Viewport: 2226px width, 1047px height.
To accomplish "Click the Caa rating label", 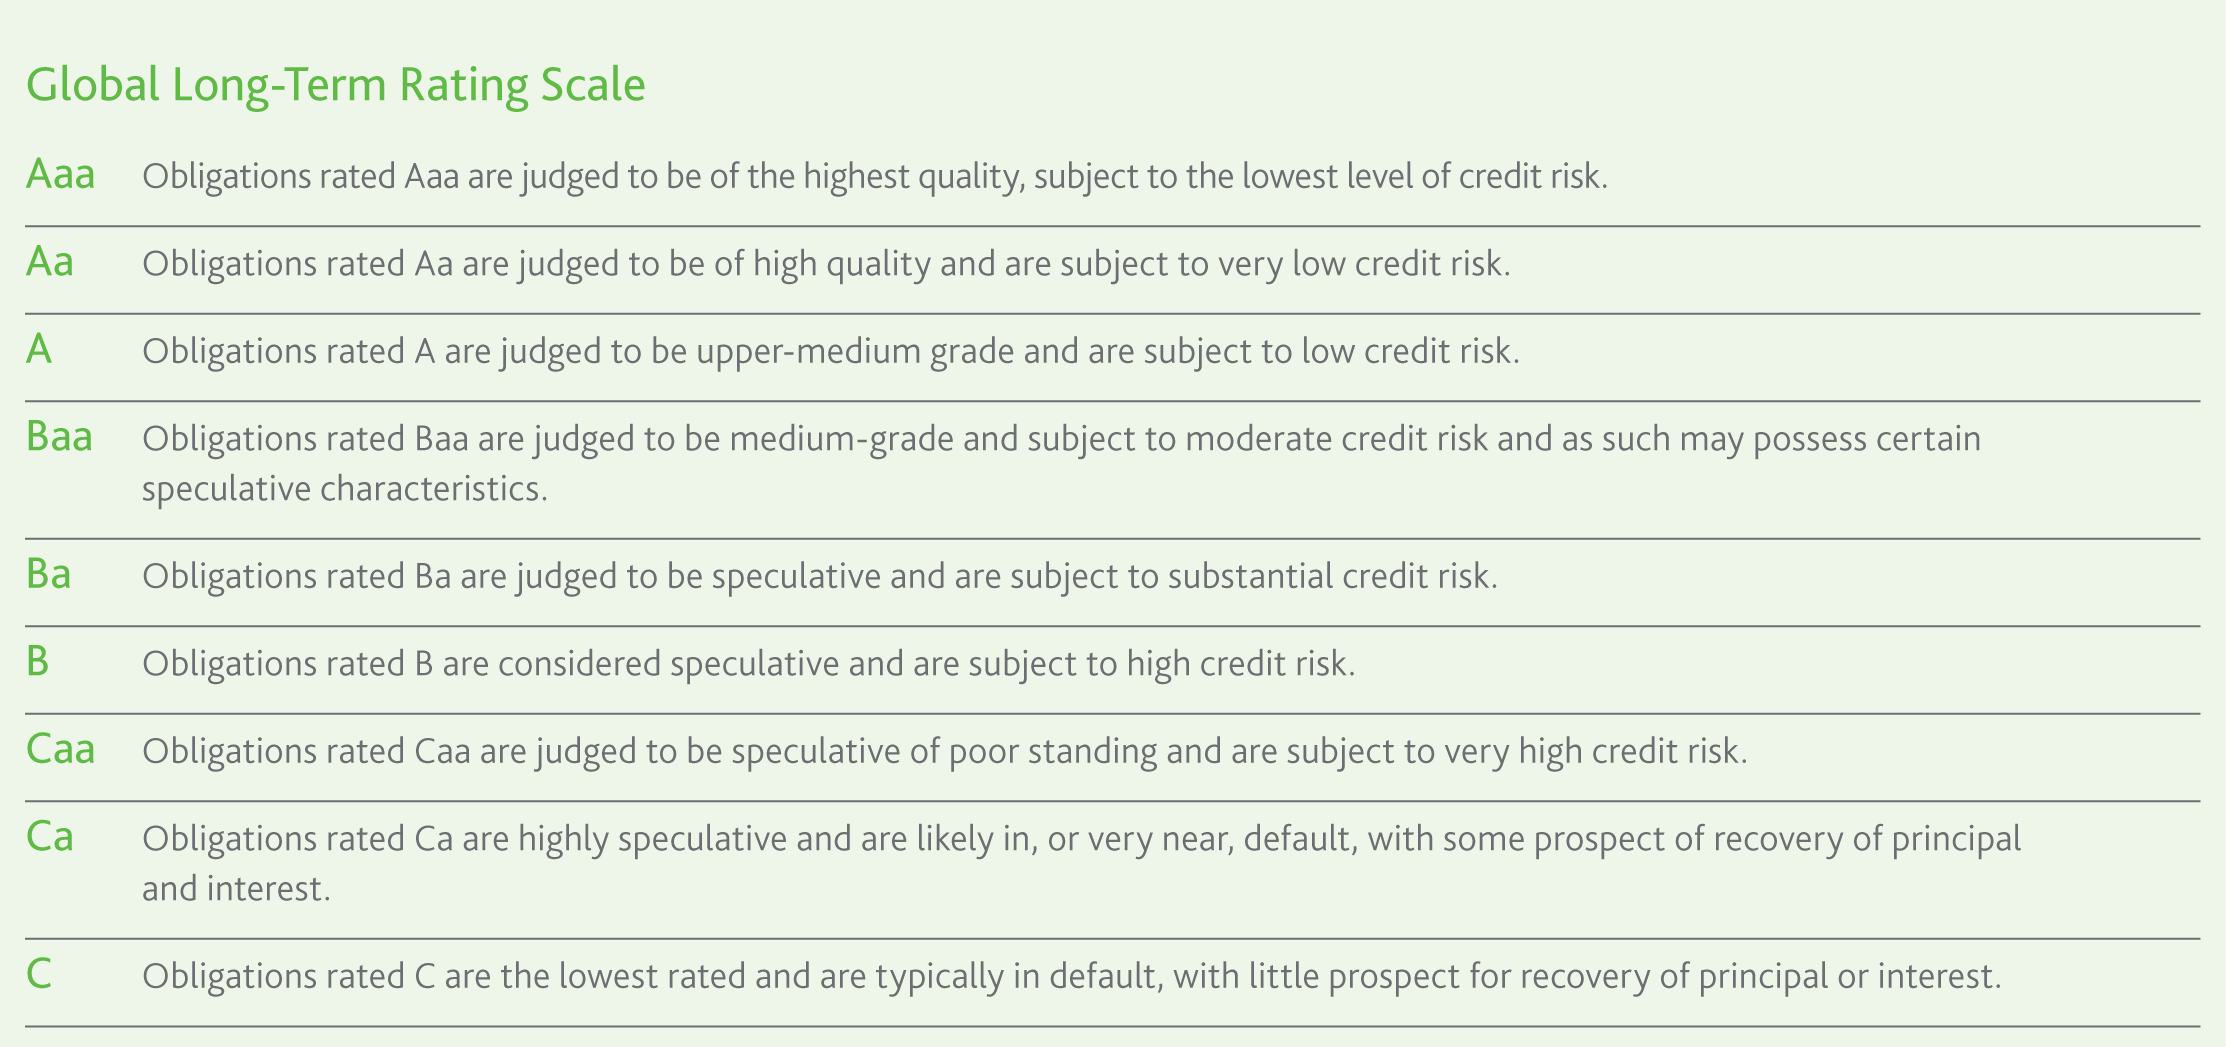I will 61,749.
